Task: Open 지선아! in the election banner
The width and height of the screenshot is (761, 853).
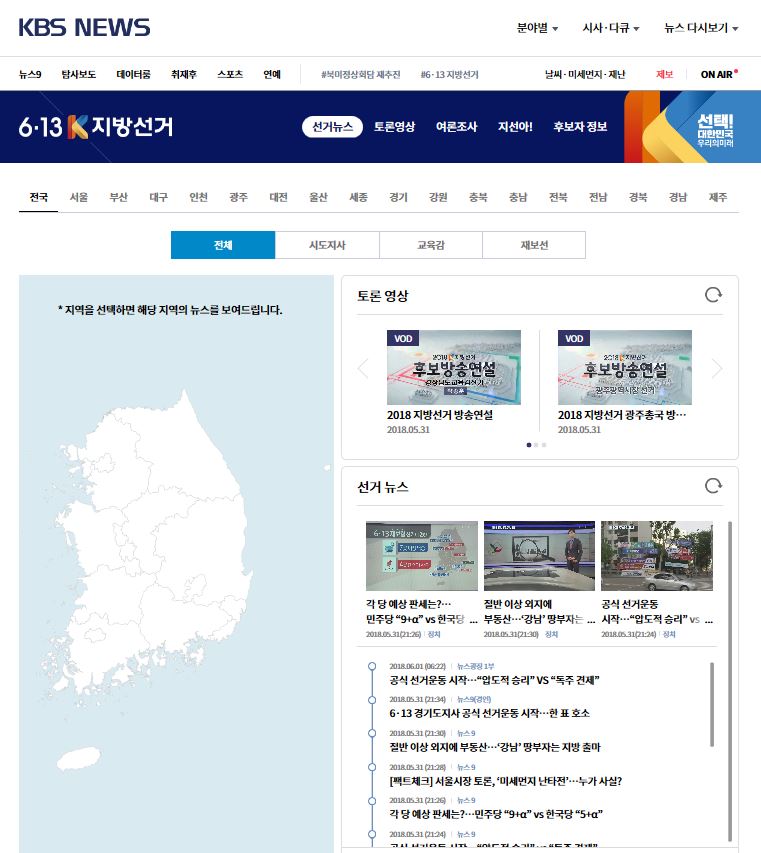Action: coord(515,127)
